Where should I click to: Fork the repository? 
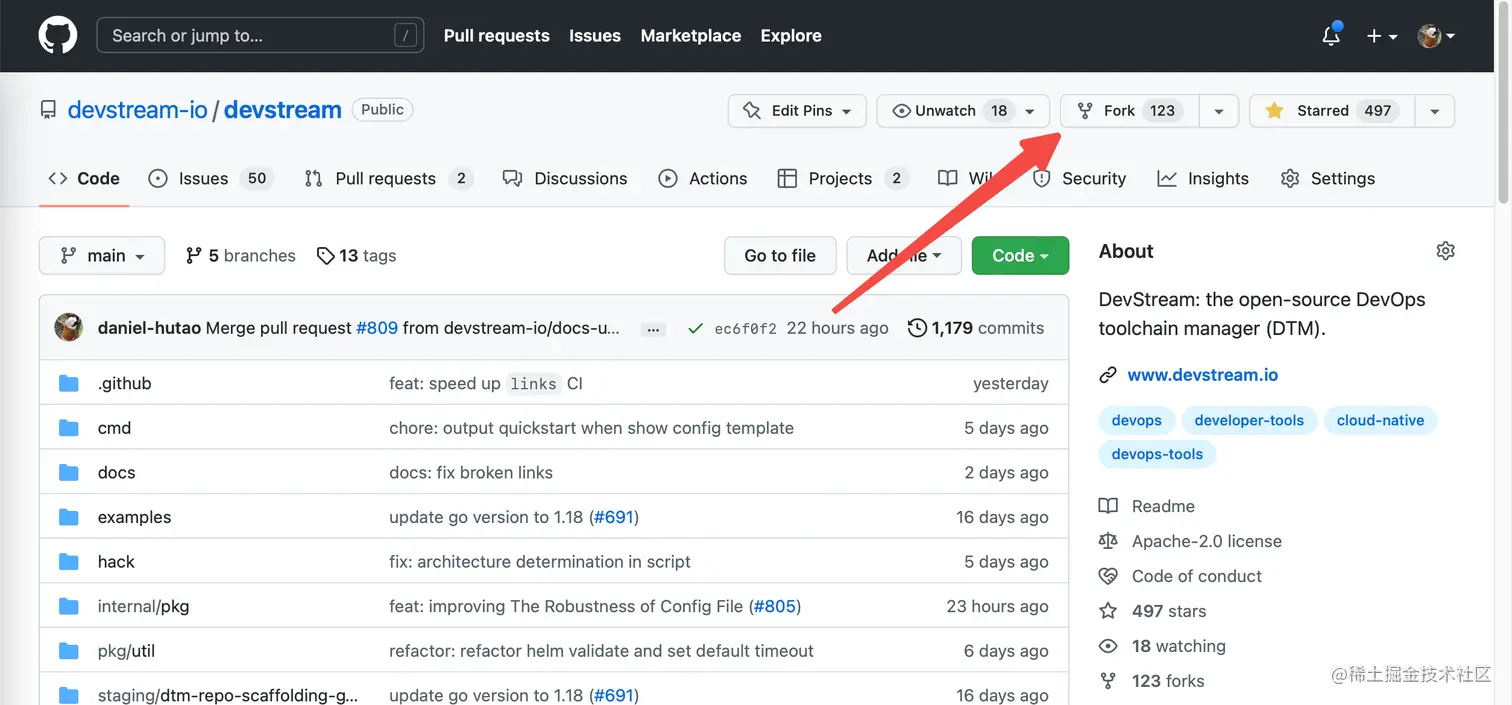click(1129, 111)
